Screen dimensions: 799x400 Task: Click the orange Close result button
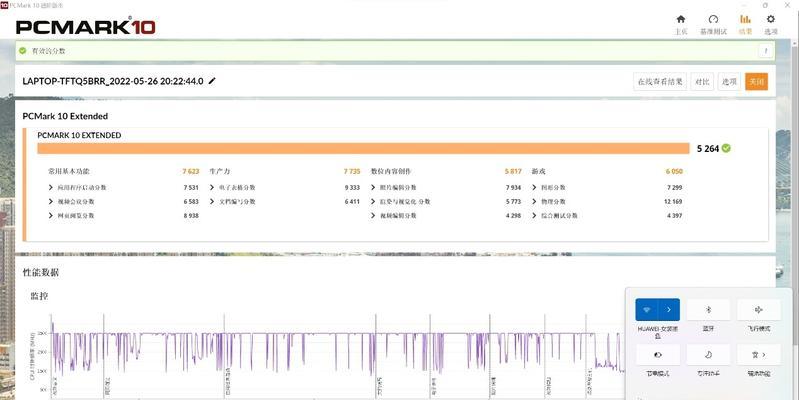coord(756,82)
